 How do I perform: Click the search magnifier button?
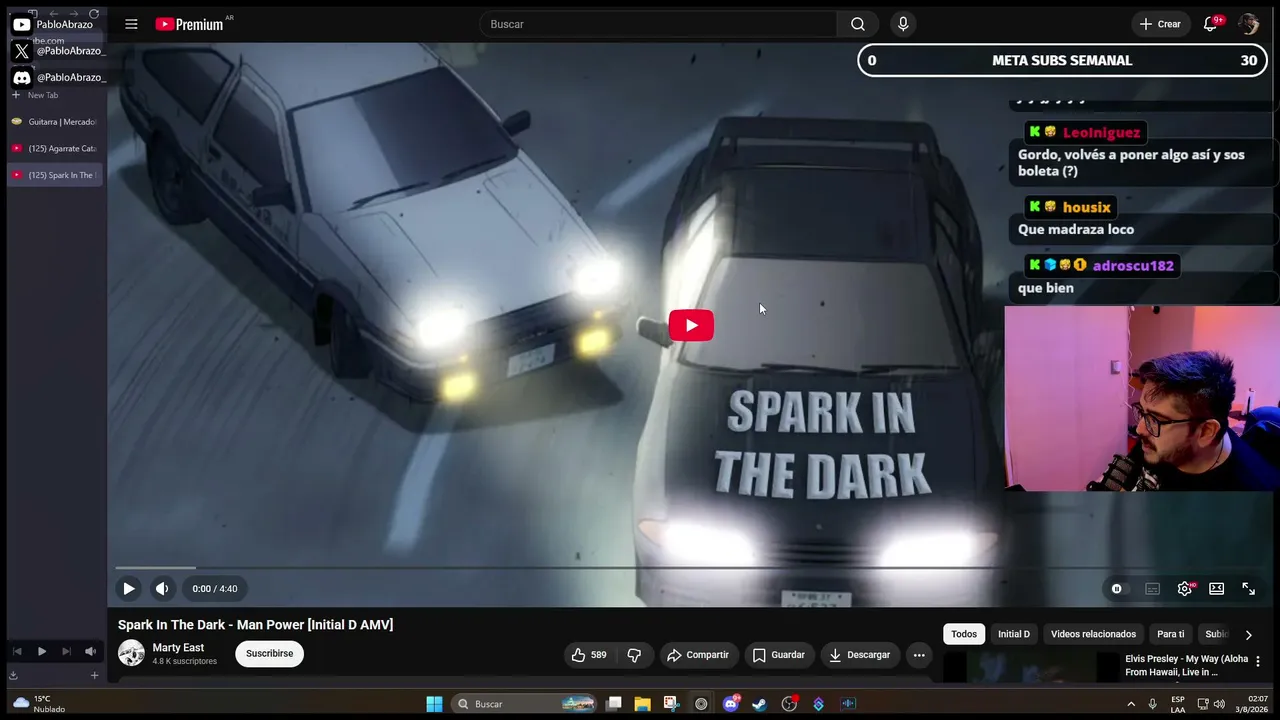(x=858, y=24)
